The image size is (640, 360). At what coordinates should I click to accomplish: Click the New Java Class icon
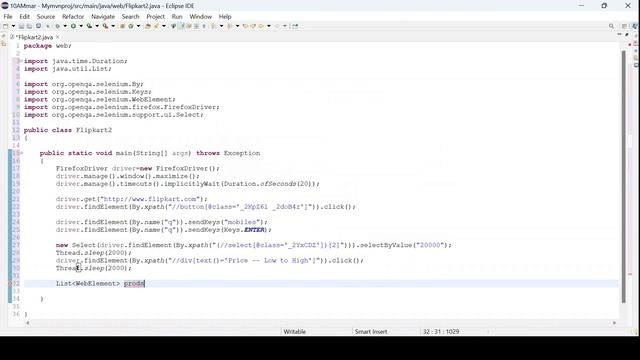pyautogui.click(x=131, y=26)
